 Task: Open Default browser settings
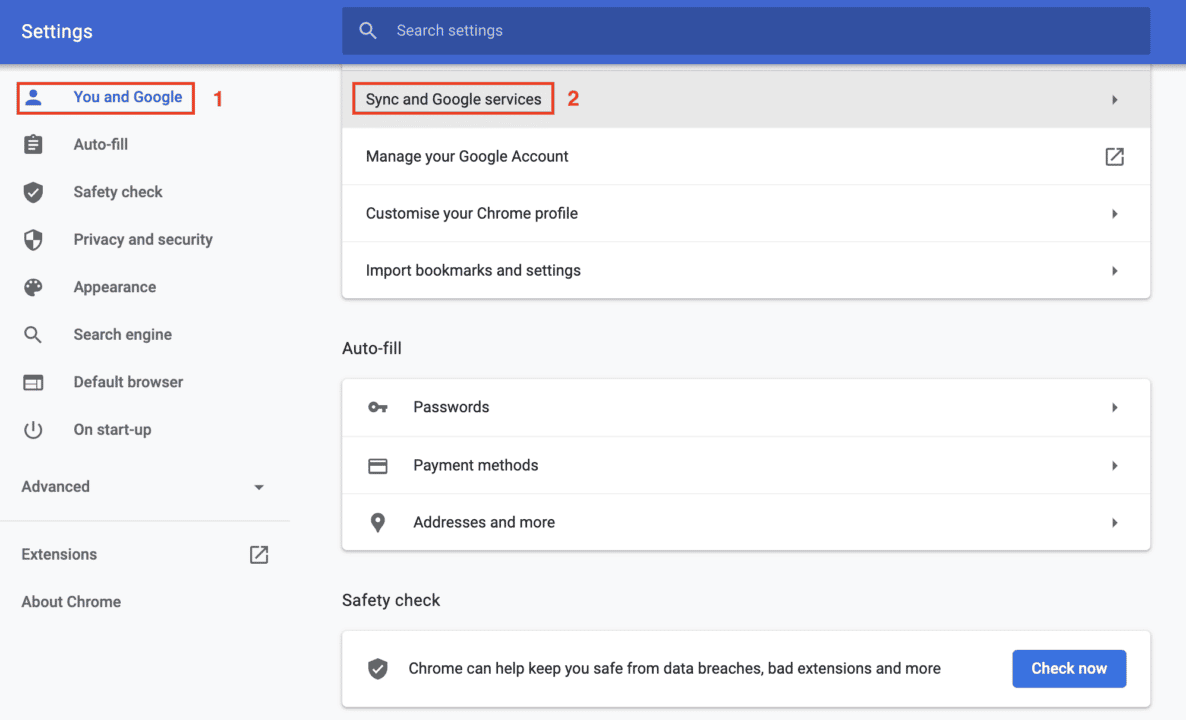(129, 382)
